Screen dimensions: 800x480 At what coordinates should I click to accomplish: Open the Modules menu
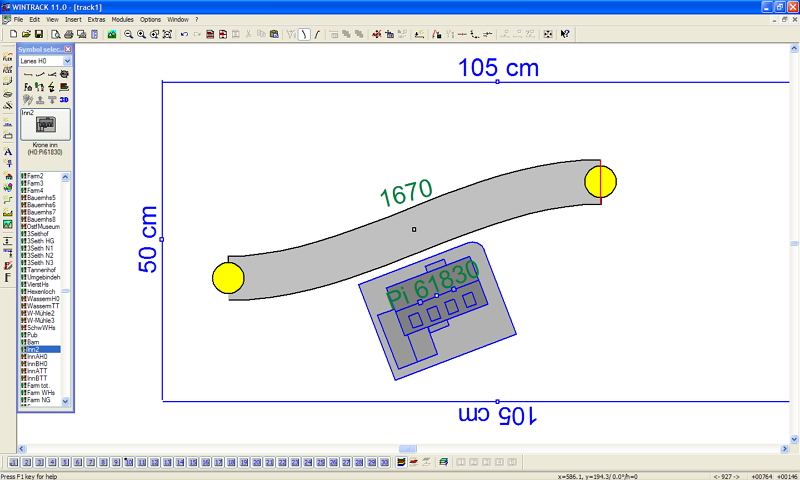pos(122,19)
